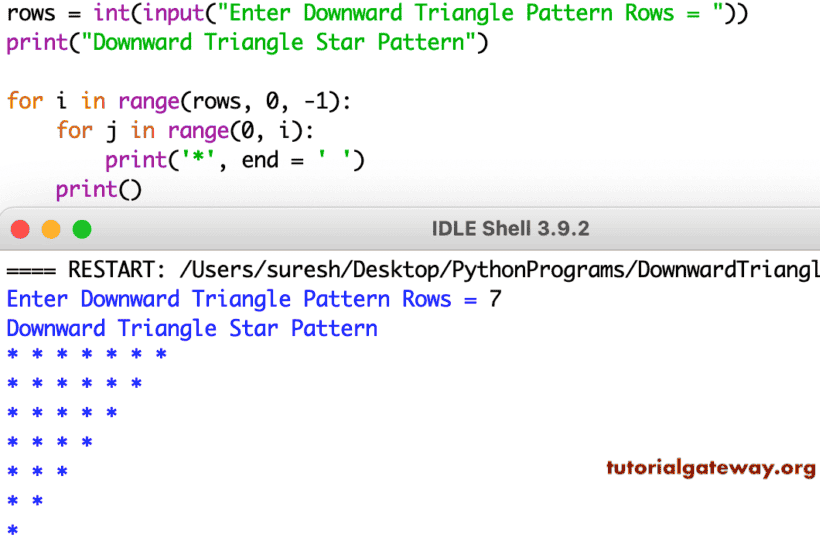Click the seven-star output row
This screenshot has width=820, height=546.
87,355
